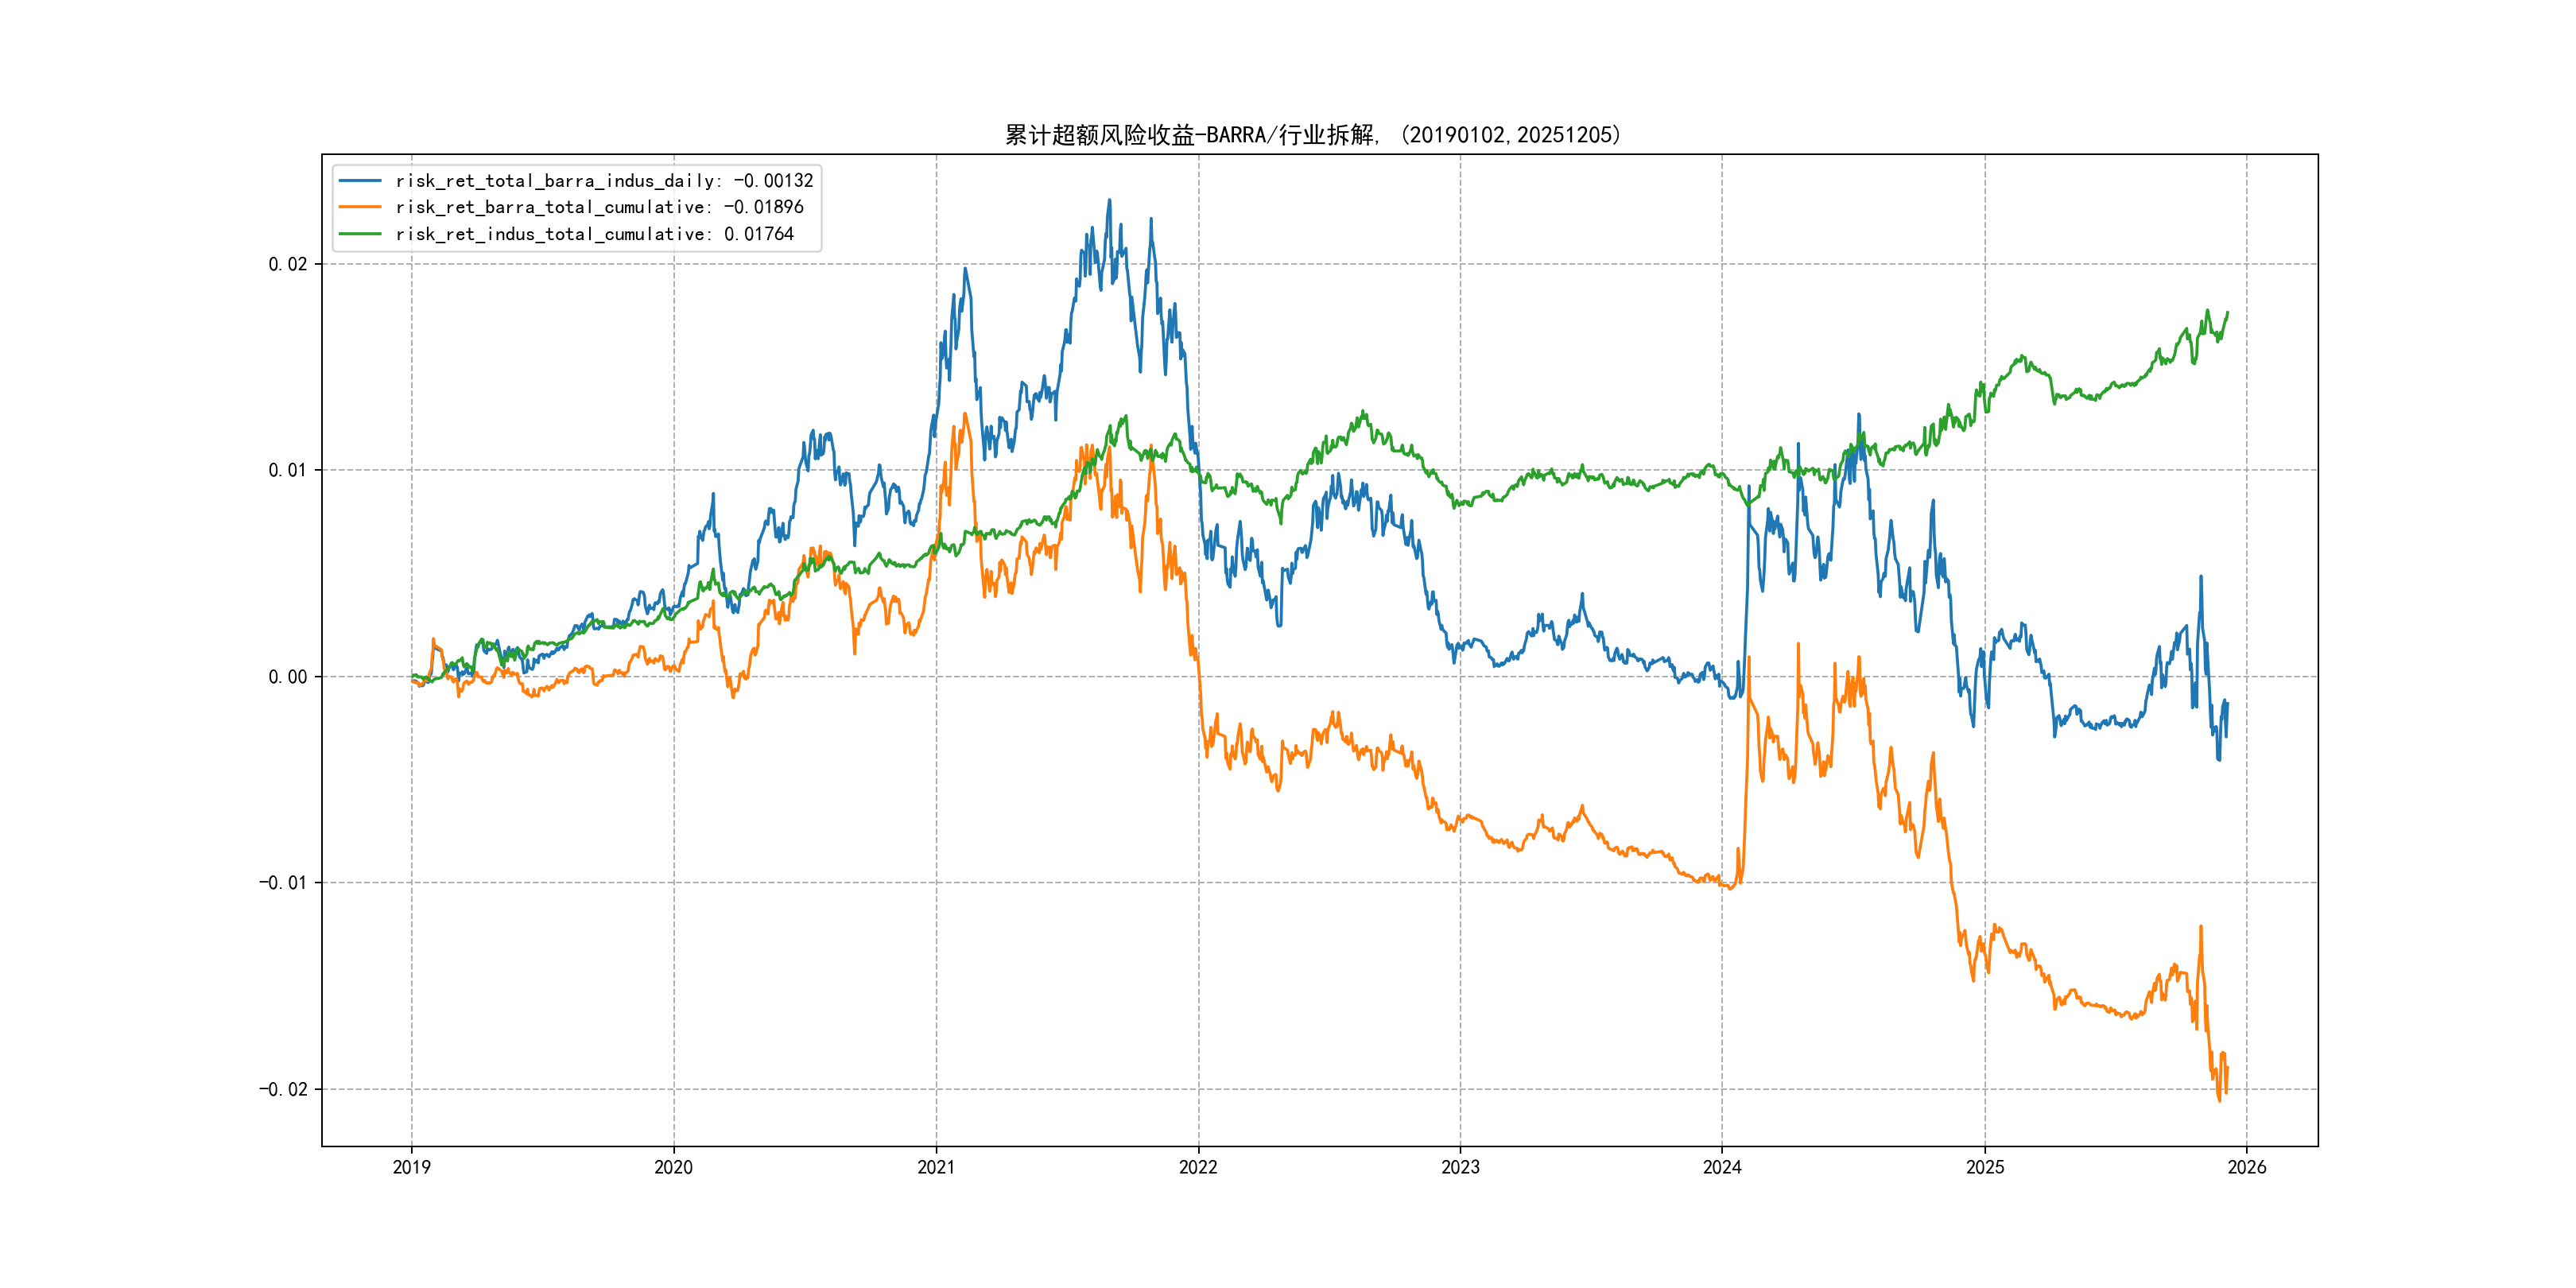Click the 0.00 y-axis tick label

288,677
